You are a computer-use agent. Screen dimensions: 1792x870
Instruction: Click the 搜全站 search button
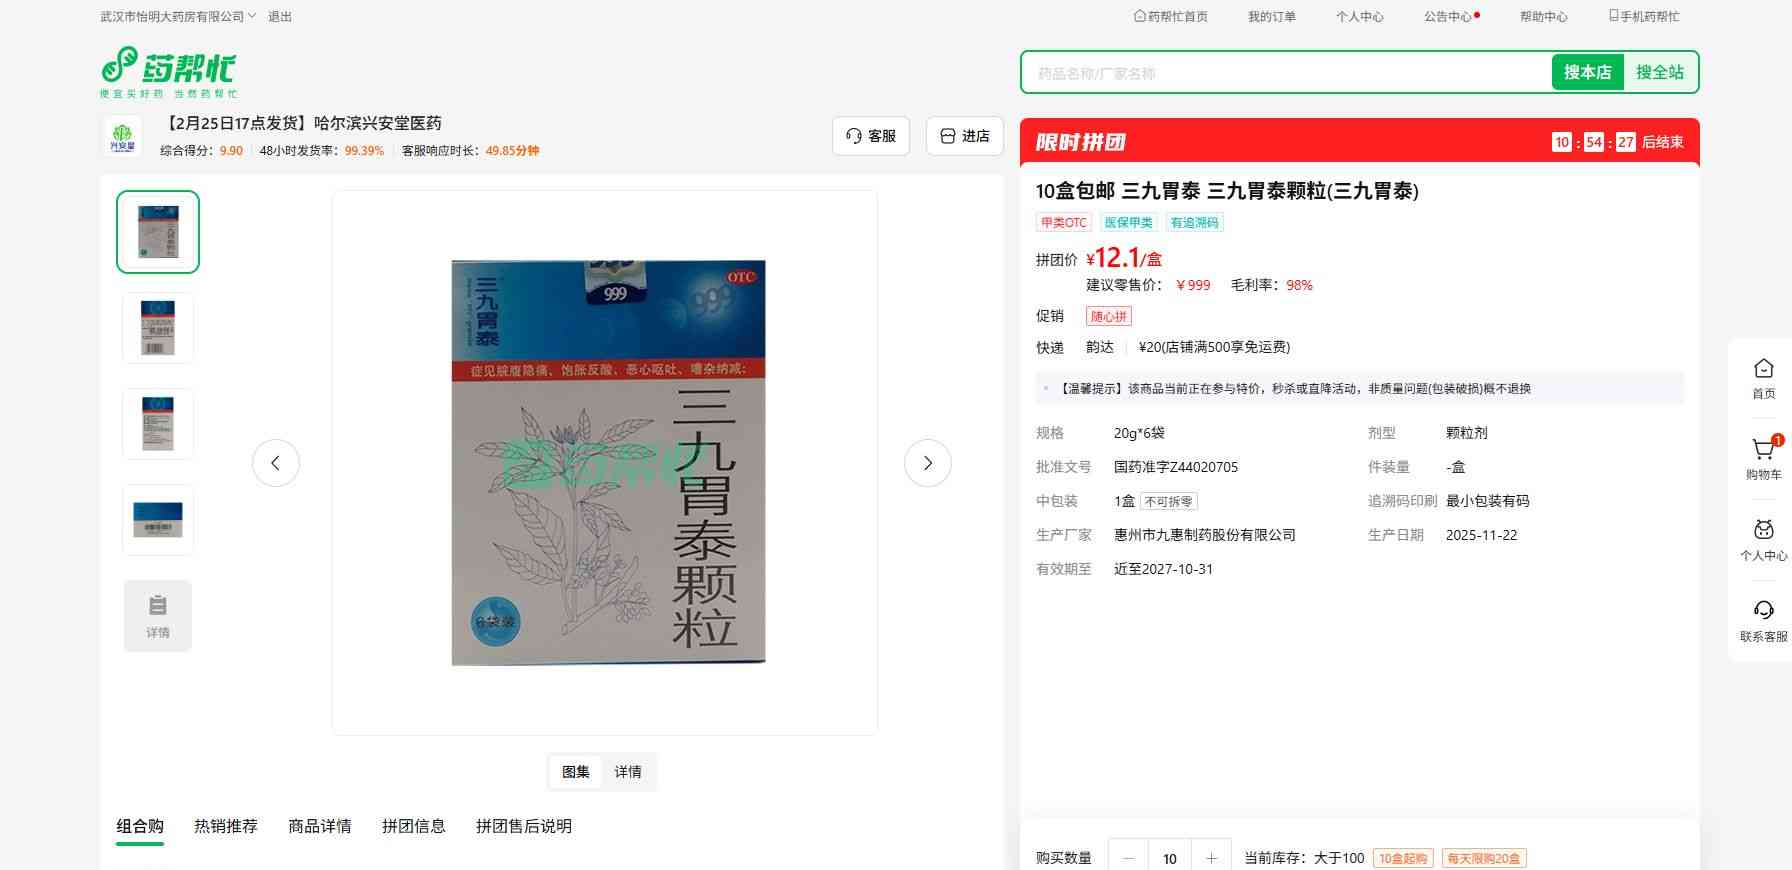coord(1659,72)
